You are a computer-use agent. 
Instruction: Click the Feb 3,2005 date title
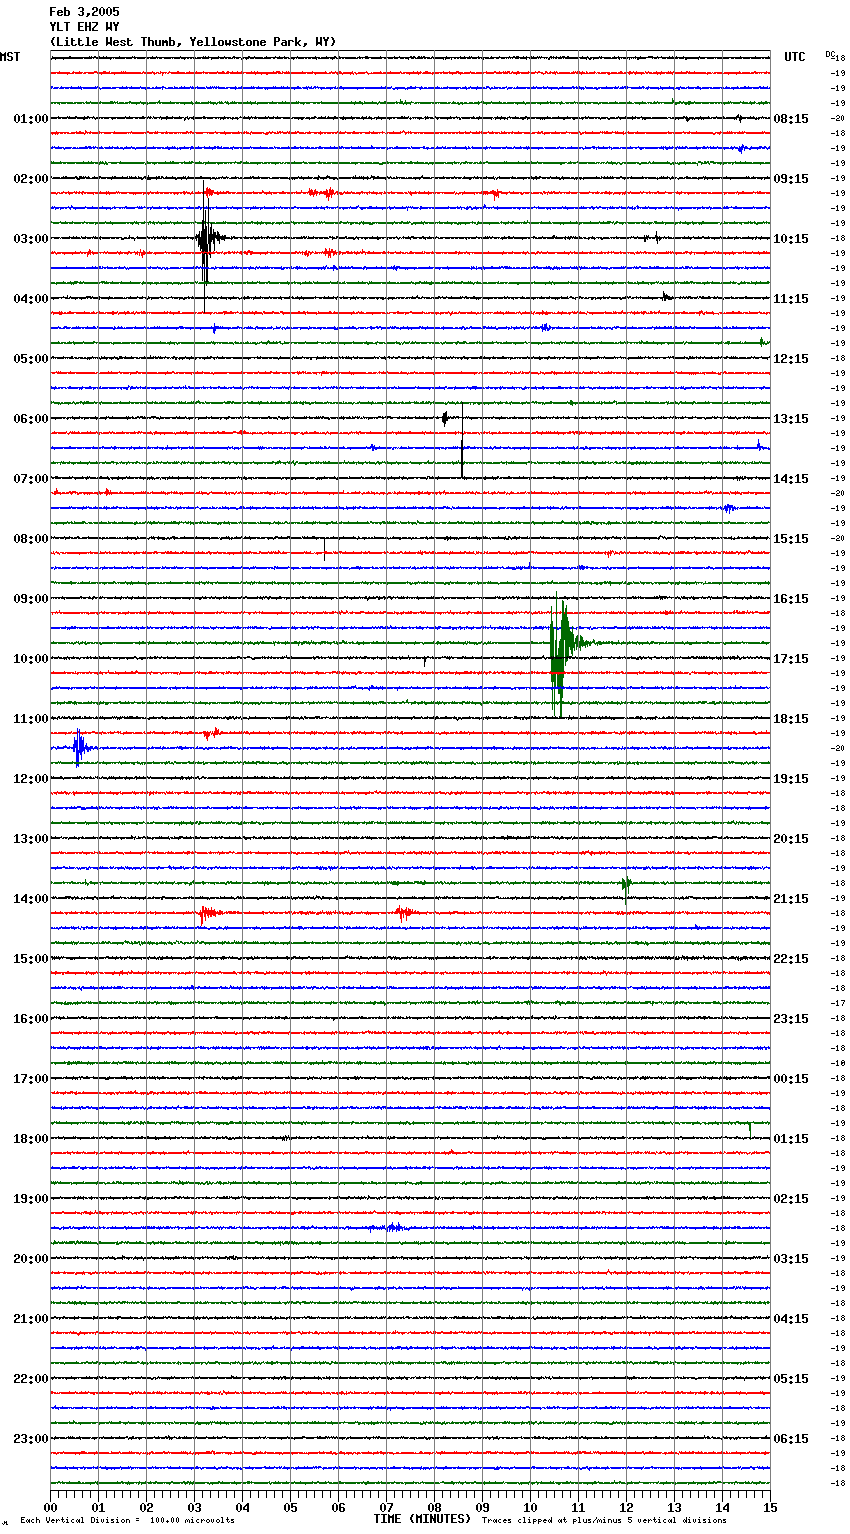[x=84, y=12]
